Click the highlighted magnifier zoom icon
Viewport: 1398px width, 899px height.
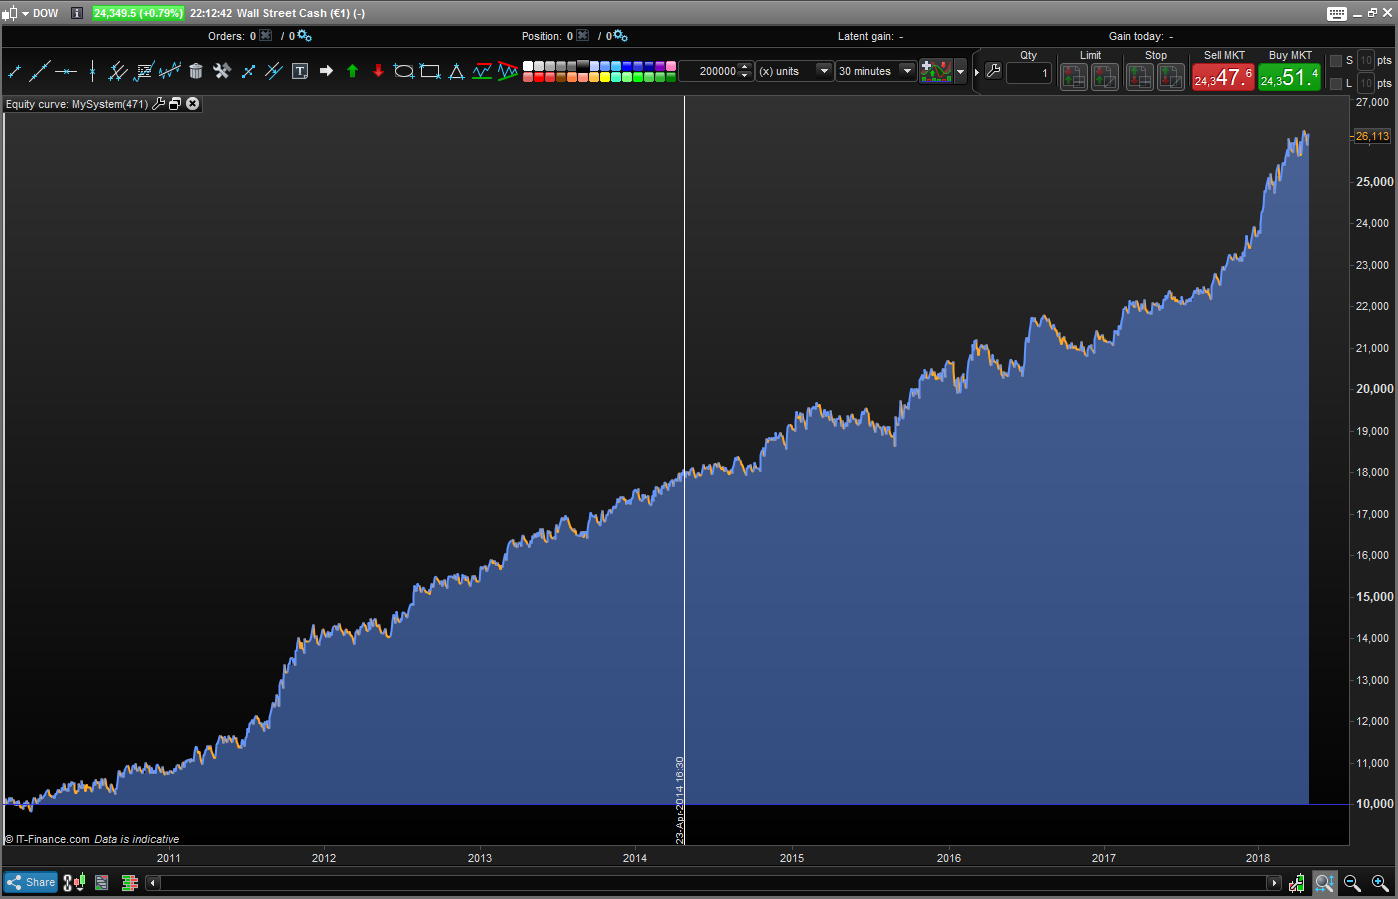[1324, 883]
